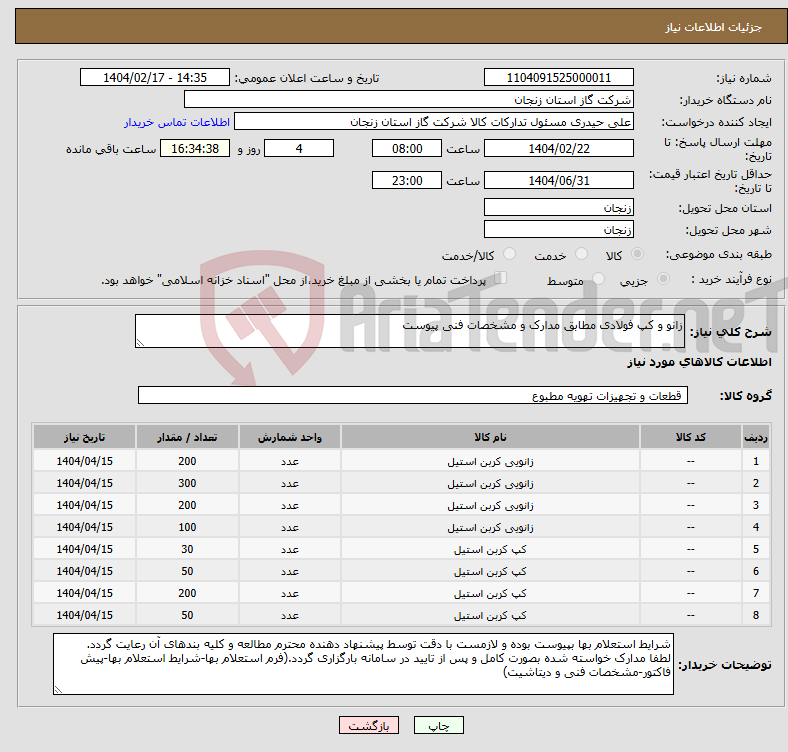Click the کد کالا column header

pos(691,437)
